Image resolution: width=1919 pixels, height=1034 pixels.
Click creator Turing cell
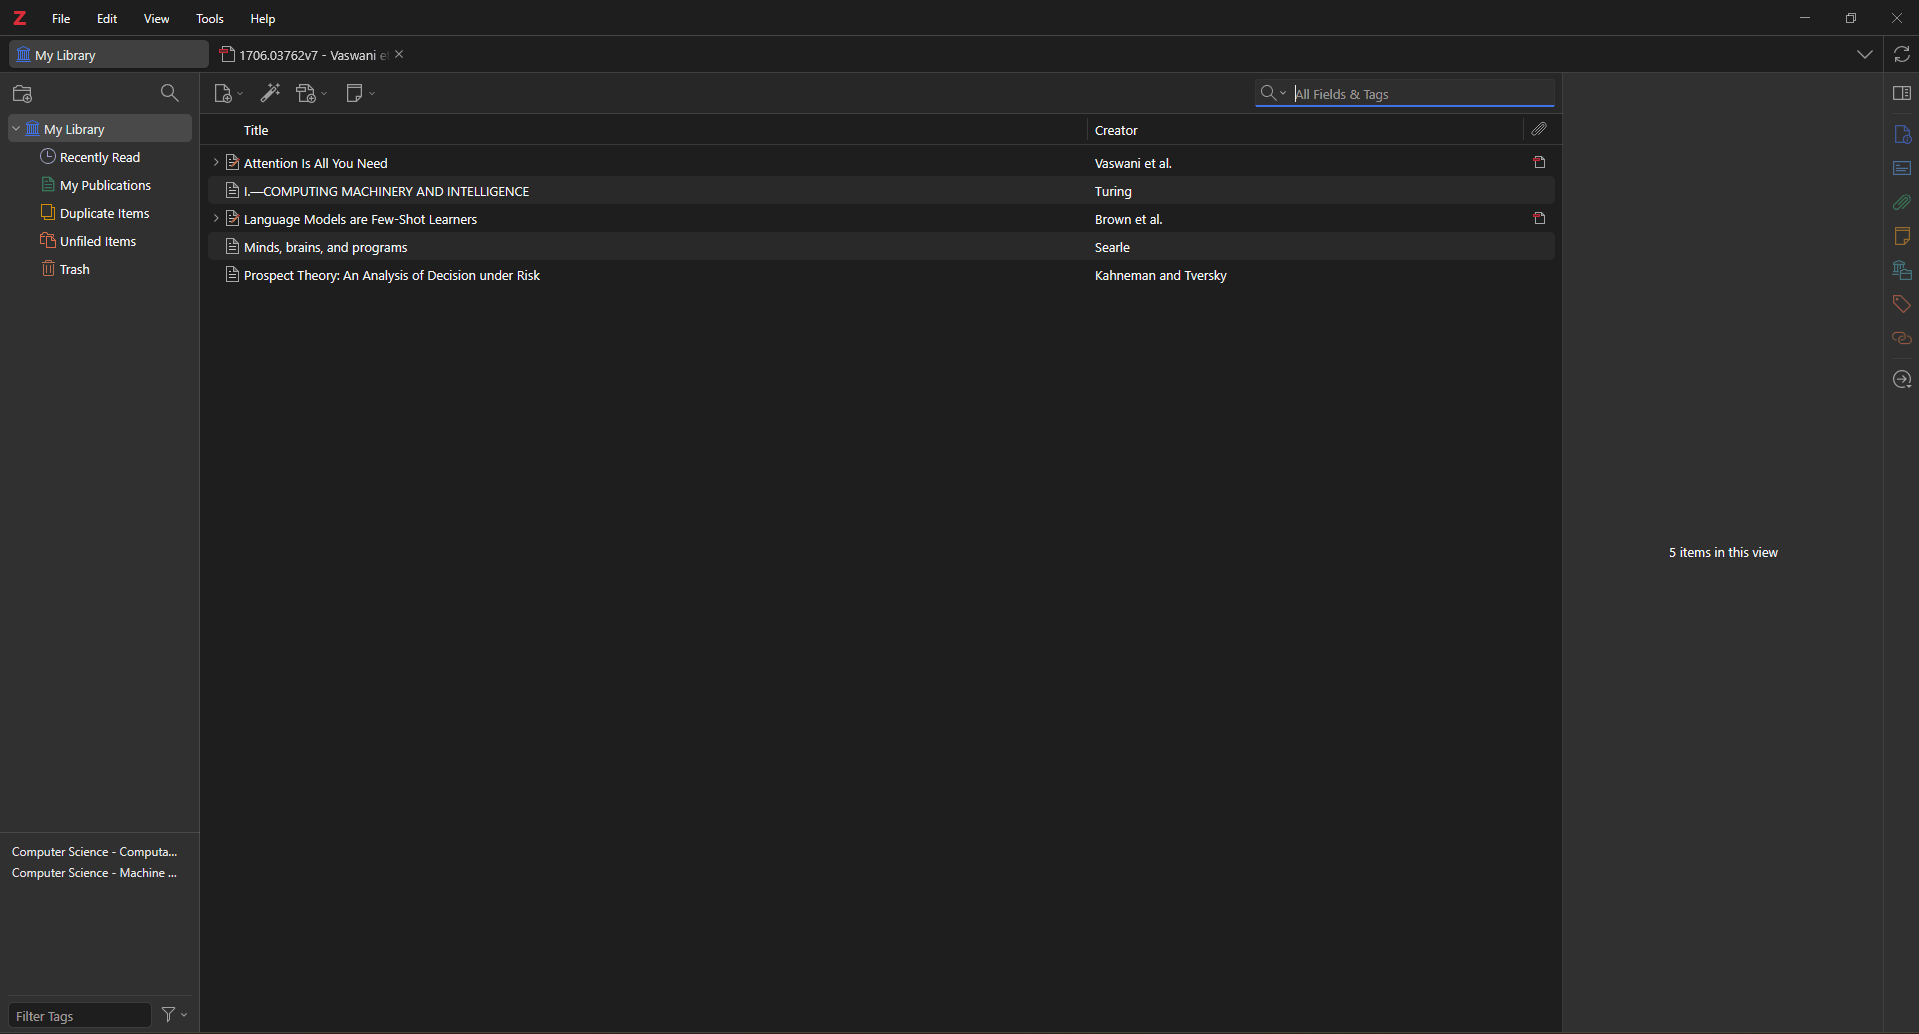[x=1113, y=192]
